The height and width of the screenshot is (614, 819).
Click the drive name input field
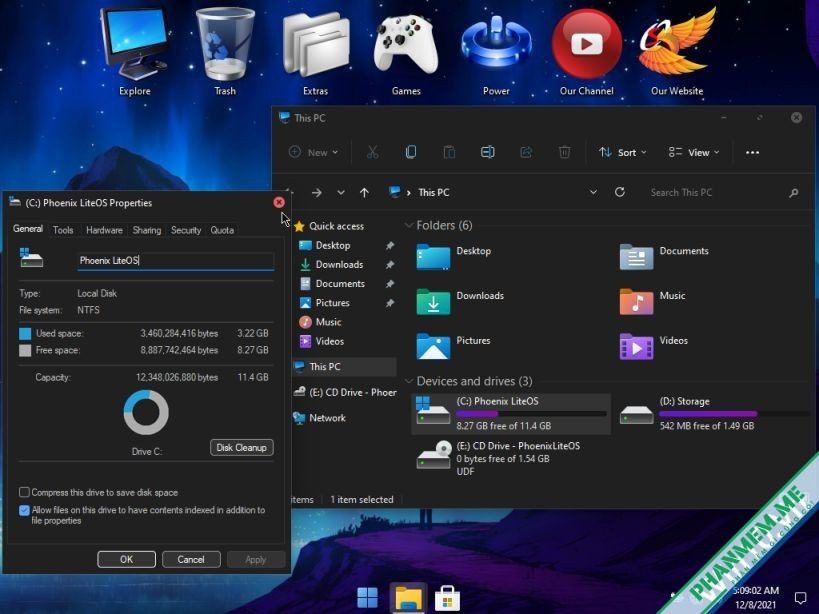(176, 261)
